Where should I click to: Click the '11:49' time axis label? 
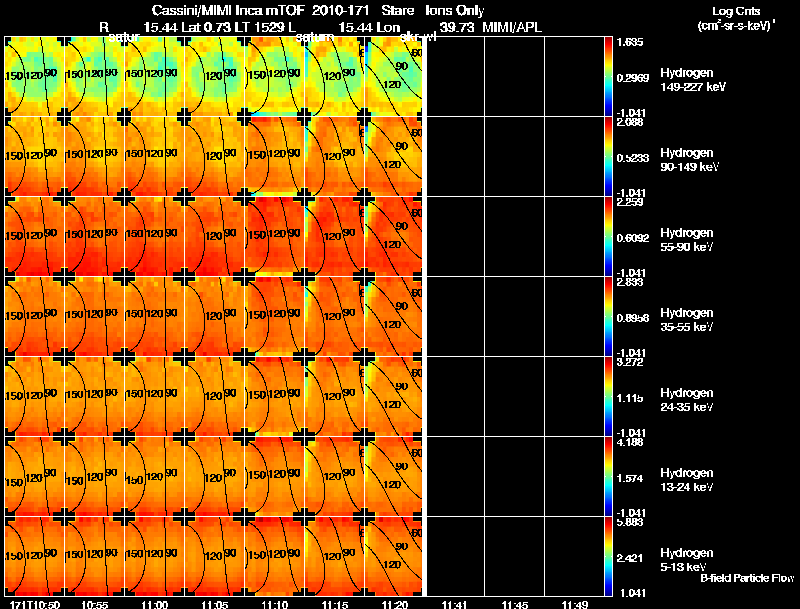[x=574, y=604]
